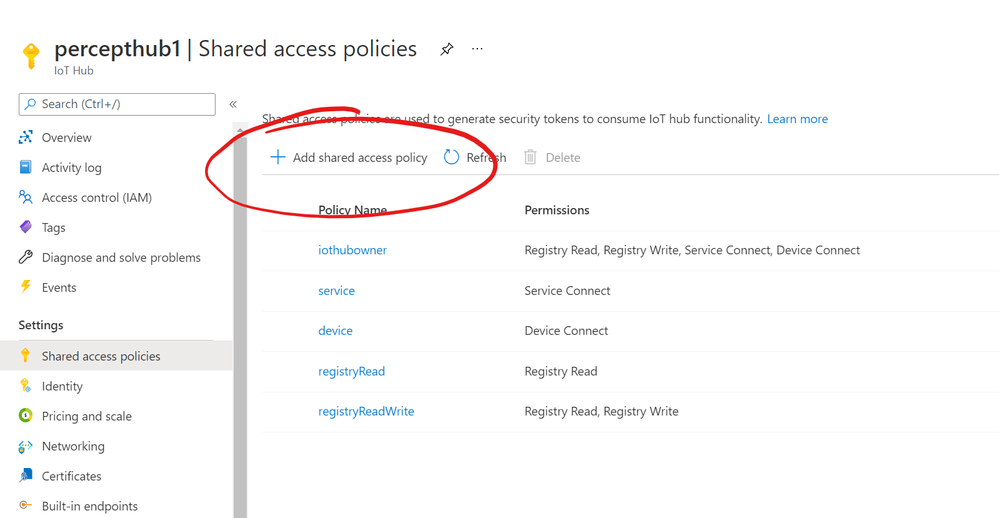
Task: Click the Tags icon in sidebar
Action: pos(26,228)
